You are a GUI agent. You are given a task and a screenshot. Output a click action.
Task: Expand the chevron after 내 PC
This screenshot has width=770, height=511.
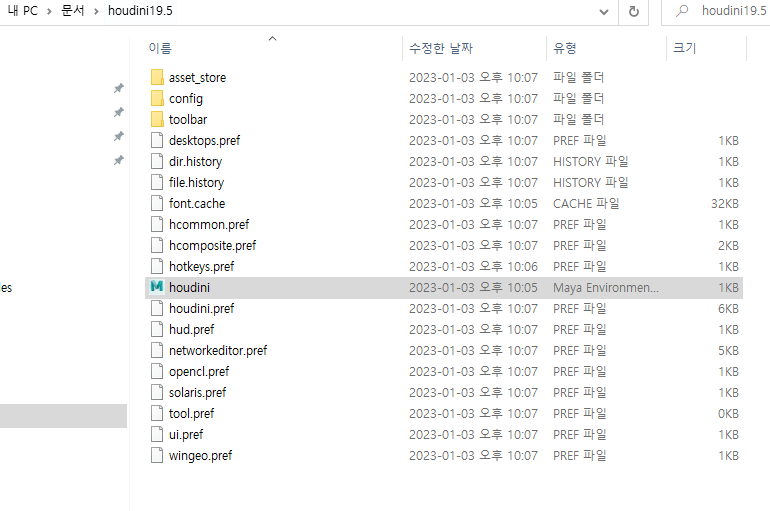(49, 11)
